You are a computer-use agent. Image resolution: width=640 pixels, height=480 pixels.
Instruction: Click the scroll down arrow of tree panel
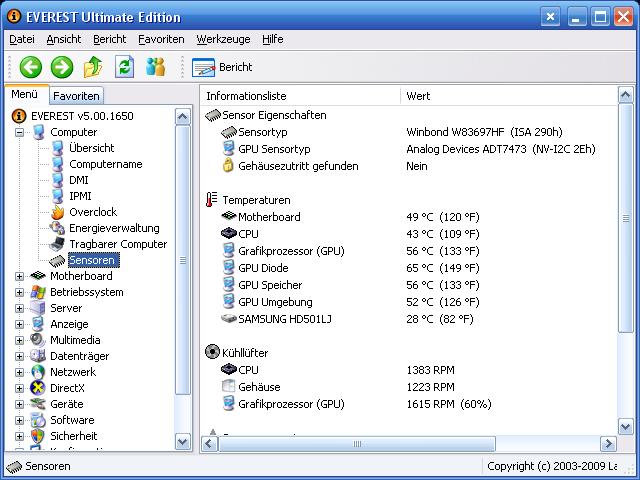point(183,441)
